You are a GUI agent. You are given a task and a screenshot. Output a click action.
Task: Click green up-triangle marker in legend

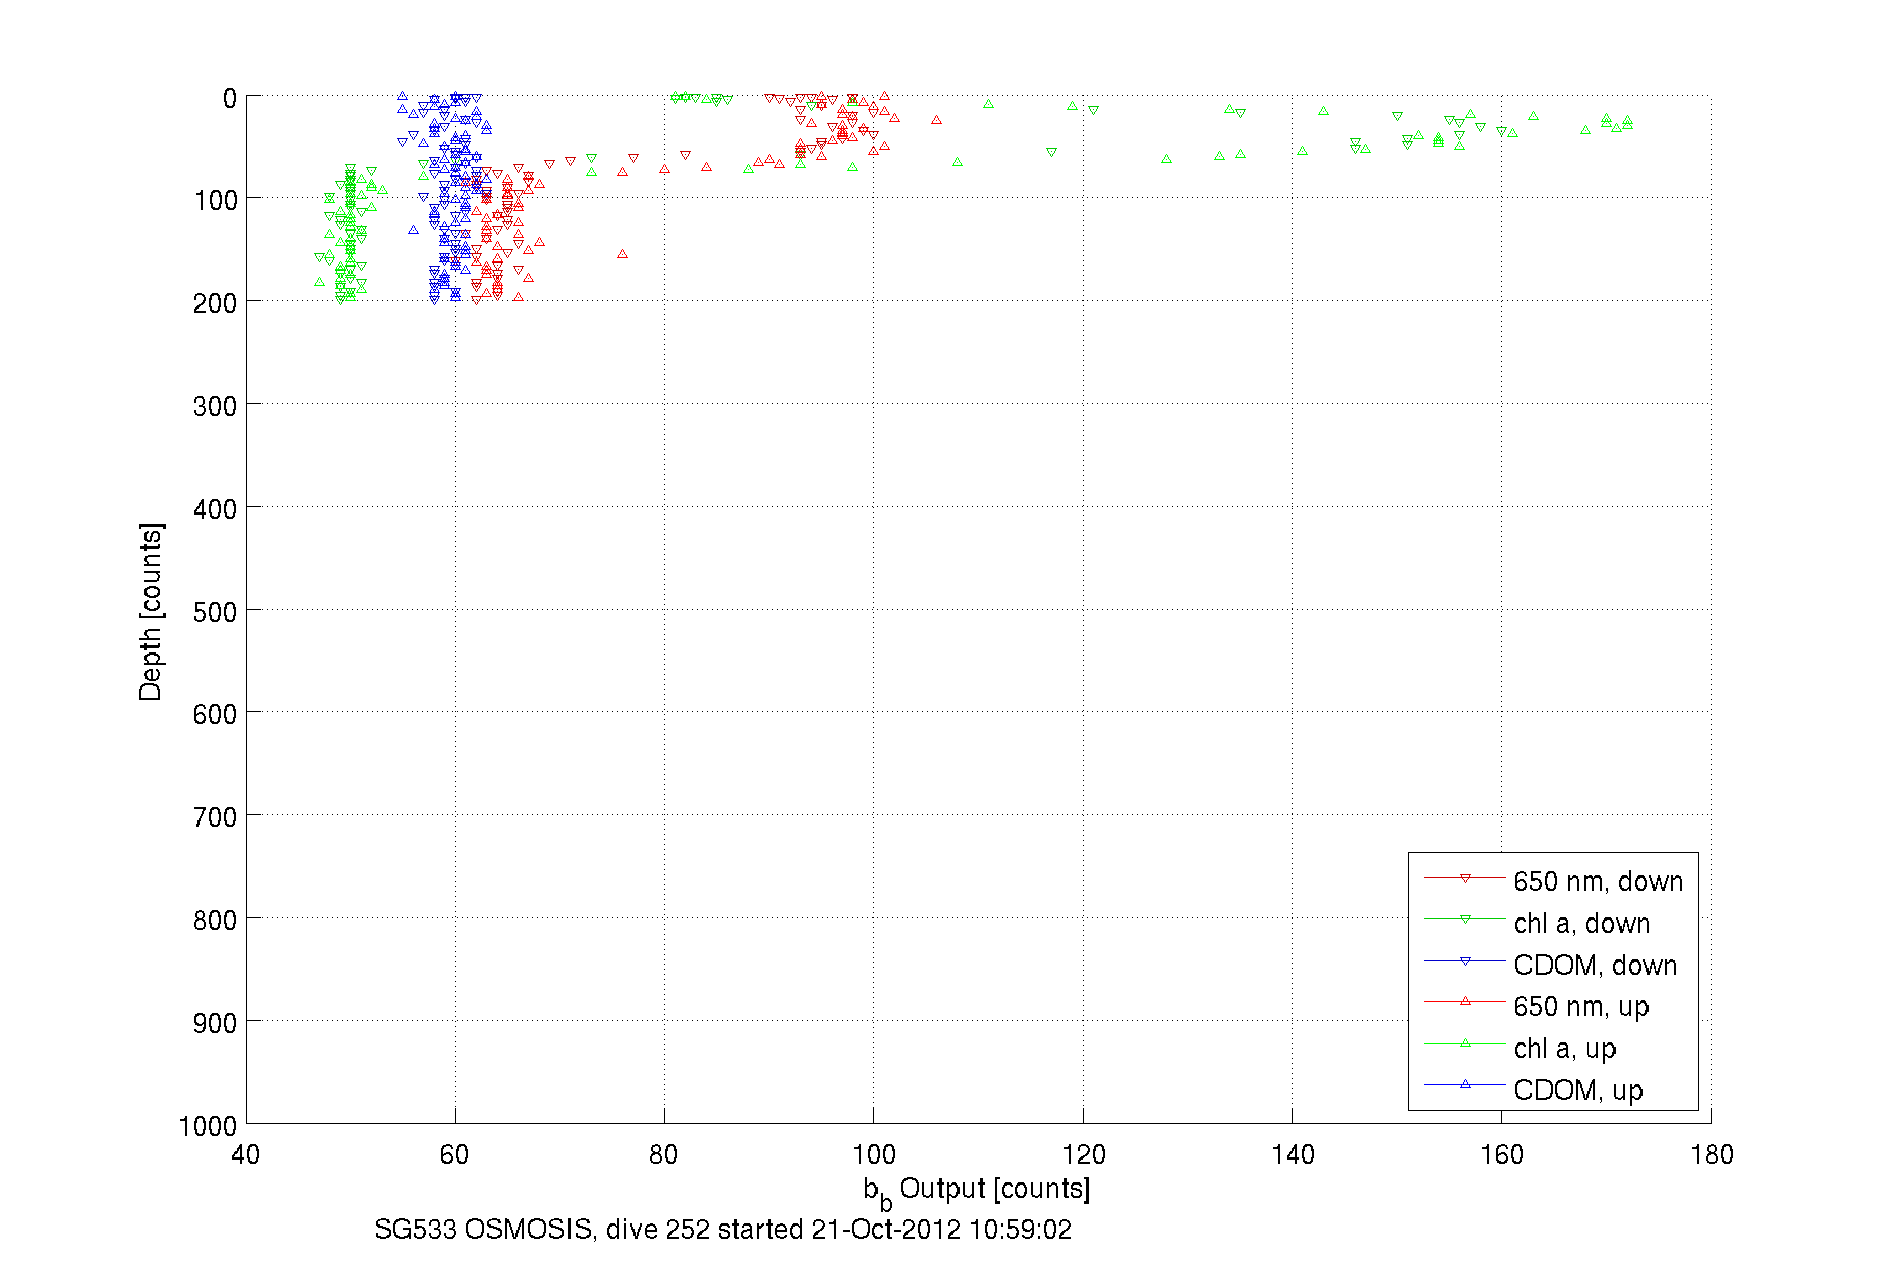1465,1043
